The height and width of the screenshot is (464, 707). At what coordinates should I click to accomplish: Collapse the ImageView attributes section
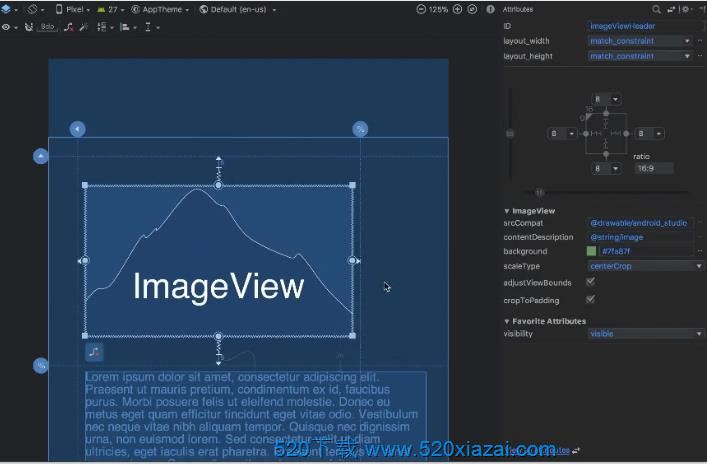click(x=507, y=211)
